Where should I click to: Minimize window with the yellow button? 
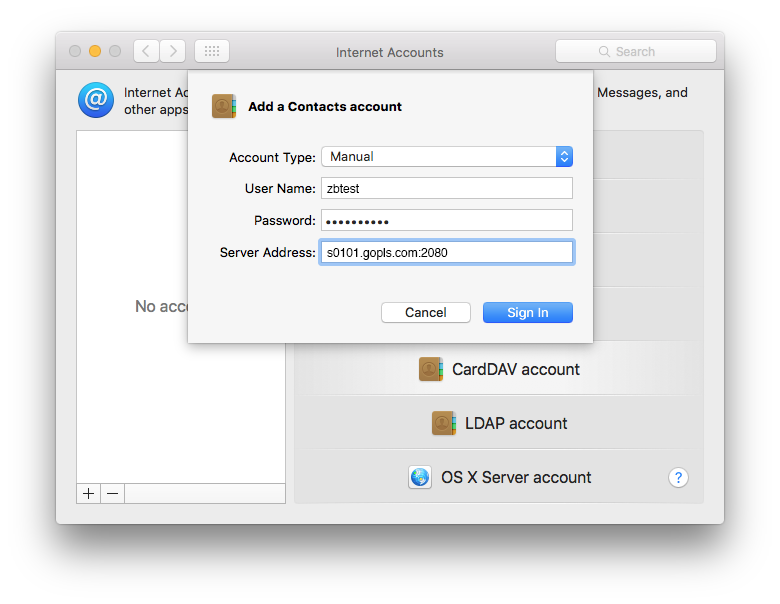point(95,51)
